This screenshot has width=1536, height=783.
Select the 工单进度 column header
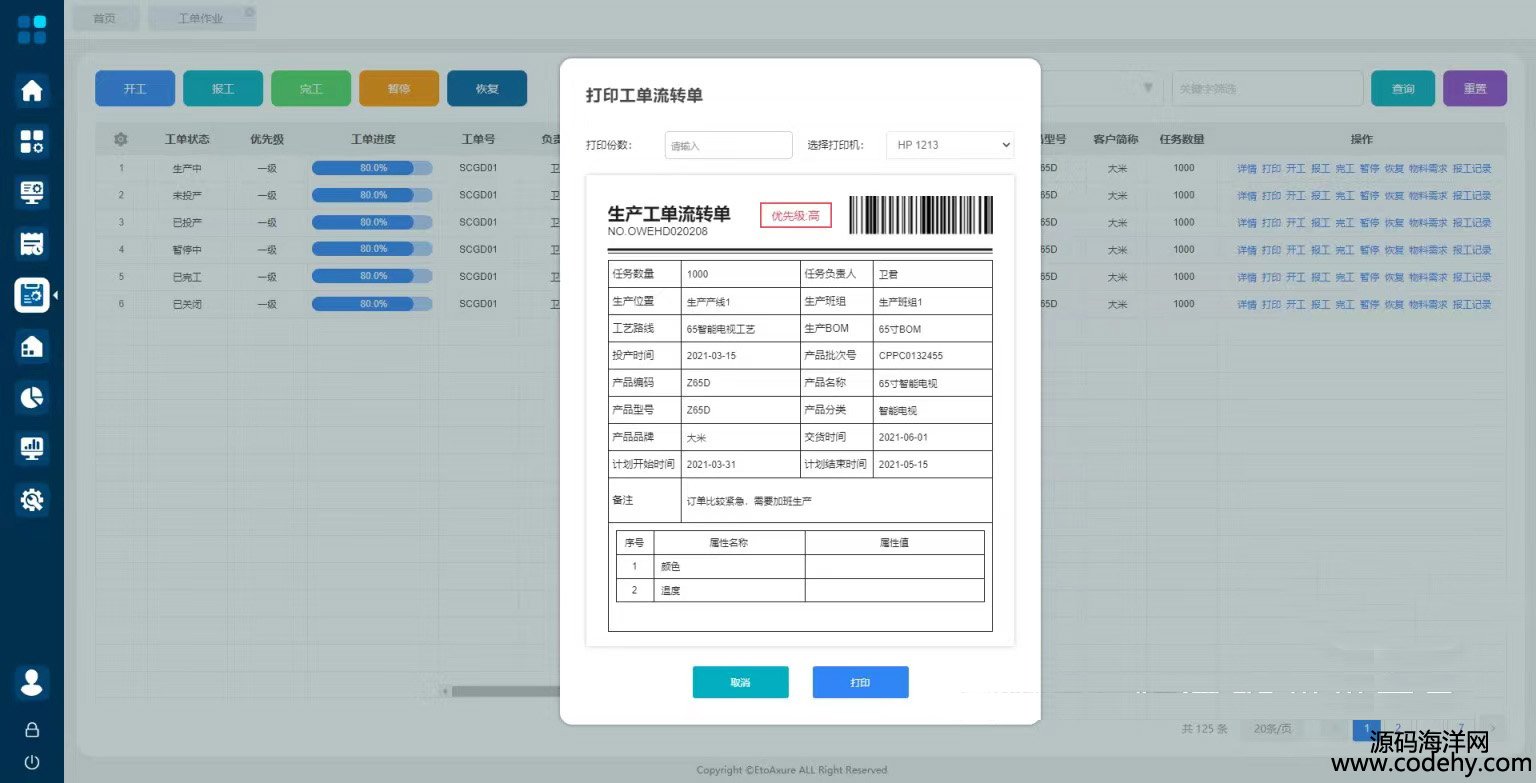tap(373, 139)
